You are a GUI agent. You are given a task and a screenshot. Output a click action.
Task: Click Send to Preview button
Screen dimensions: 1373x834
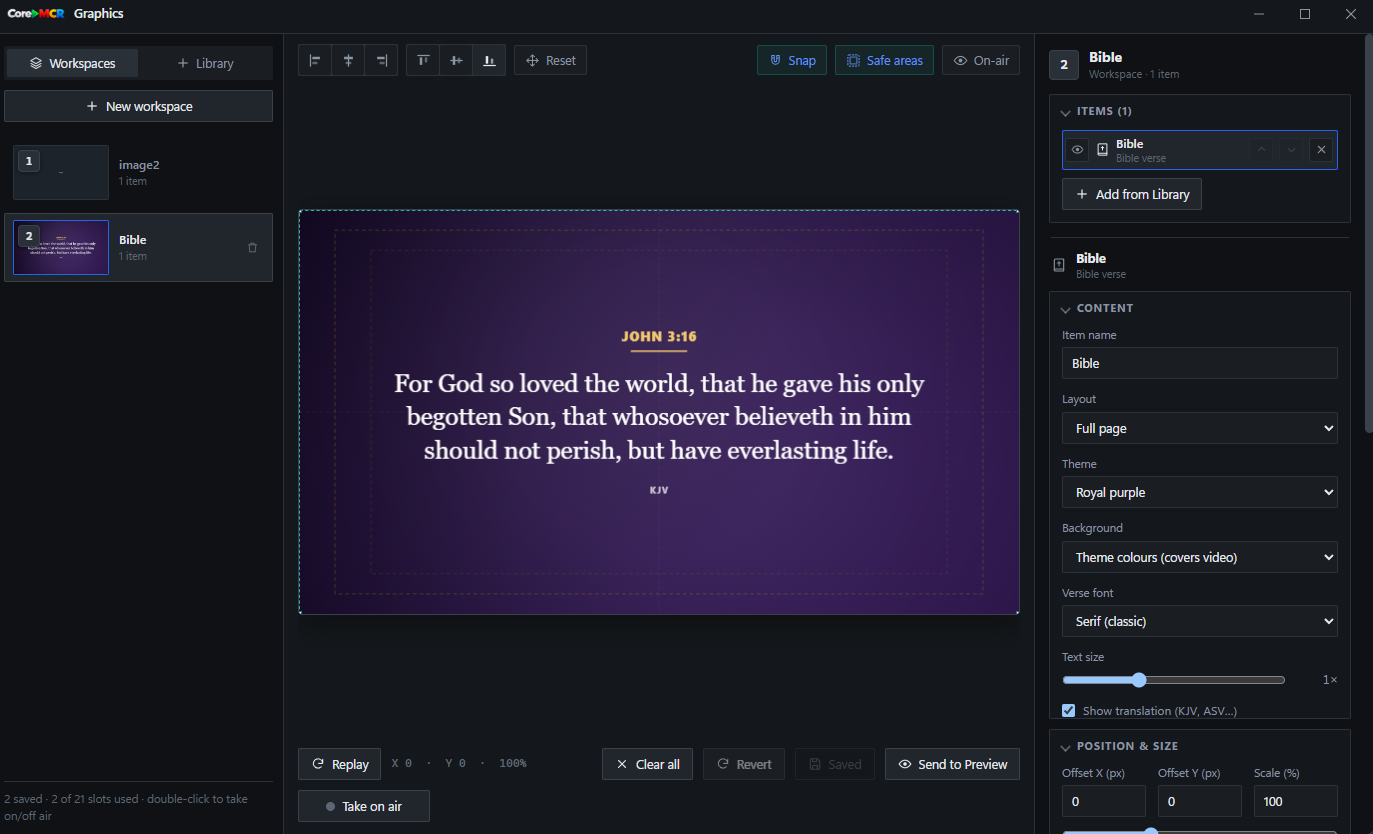coord(952,764)
